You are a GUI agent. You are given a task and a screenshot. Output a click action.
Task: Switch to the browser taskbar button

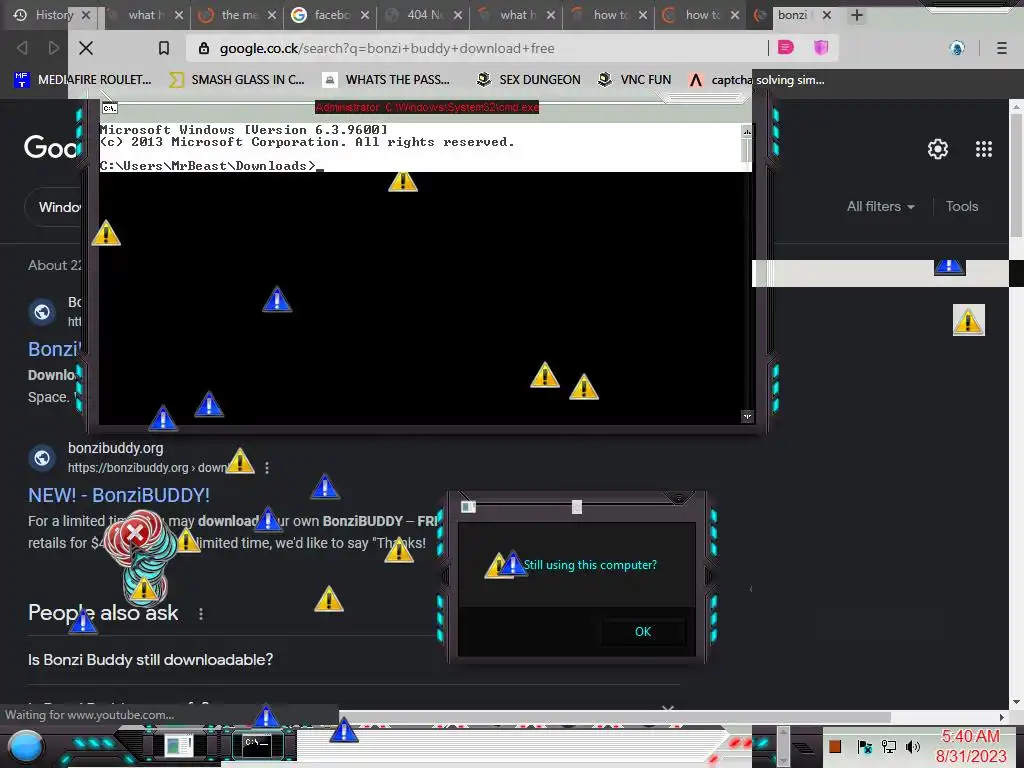click(178, 745)
